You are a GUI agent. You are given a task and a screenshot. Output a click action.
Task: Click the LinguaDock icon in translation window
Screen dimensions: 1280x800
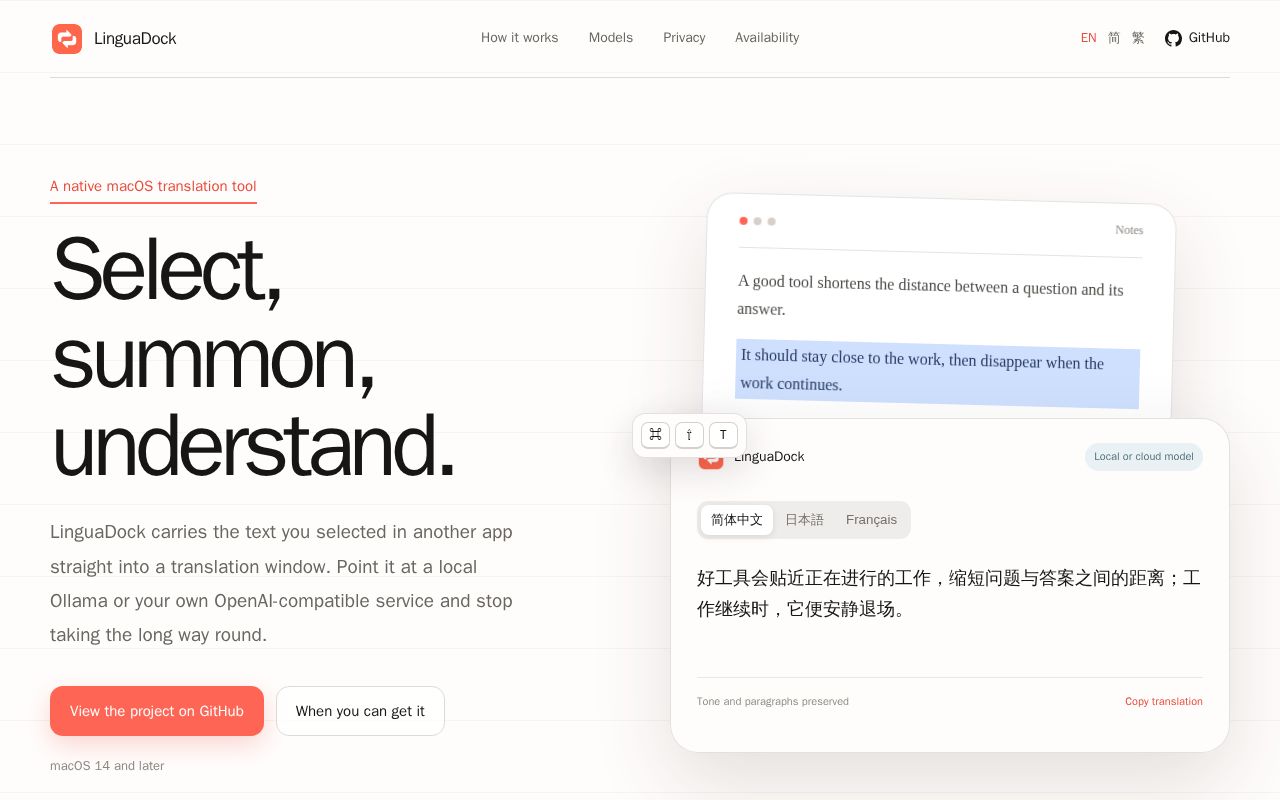711,459
